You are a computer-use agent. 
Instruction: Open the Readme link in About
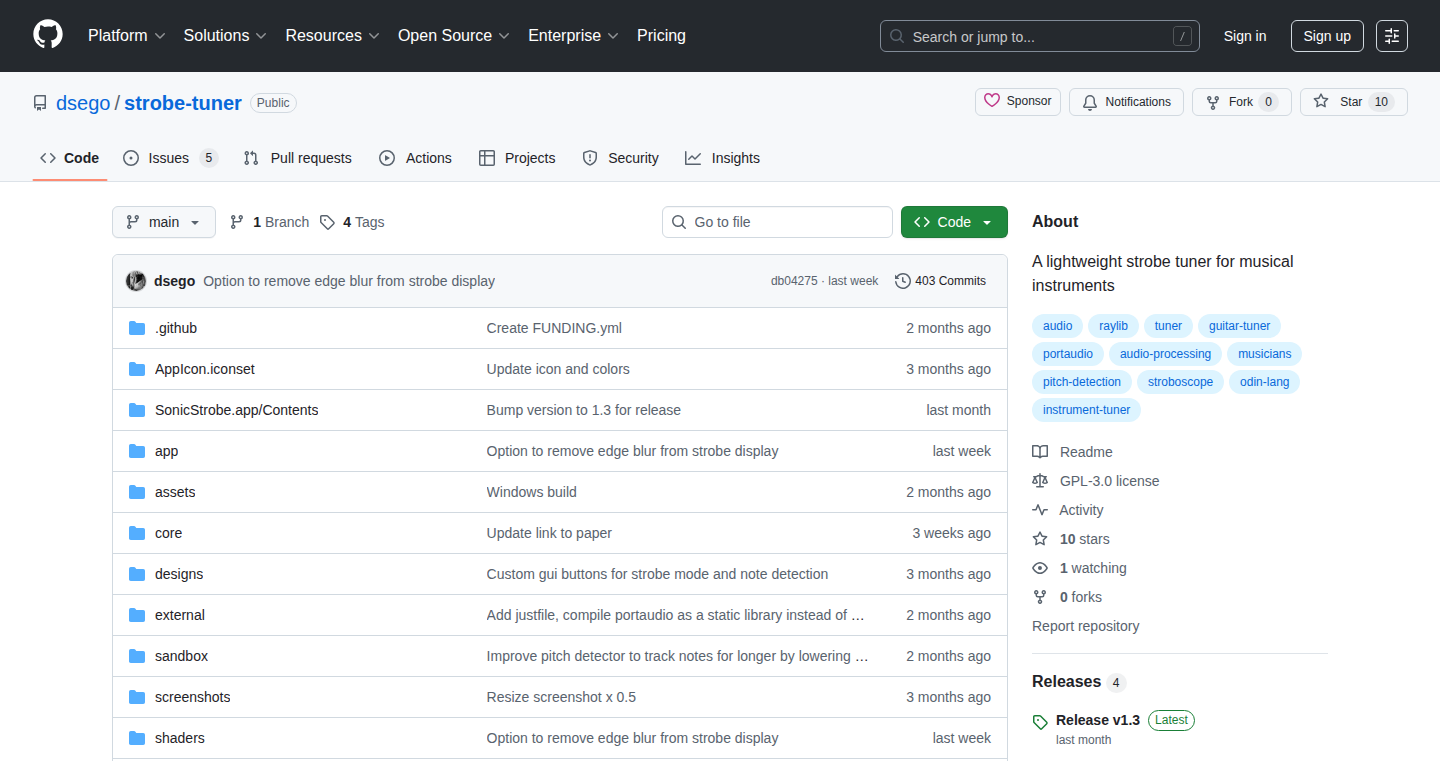1073,452
